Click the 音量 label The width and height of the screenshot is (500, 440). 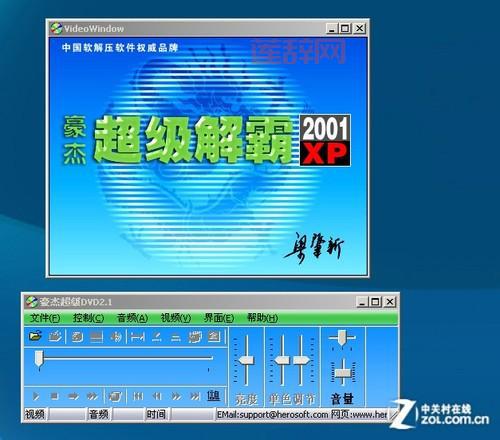pos(342,399)
